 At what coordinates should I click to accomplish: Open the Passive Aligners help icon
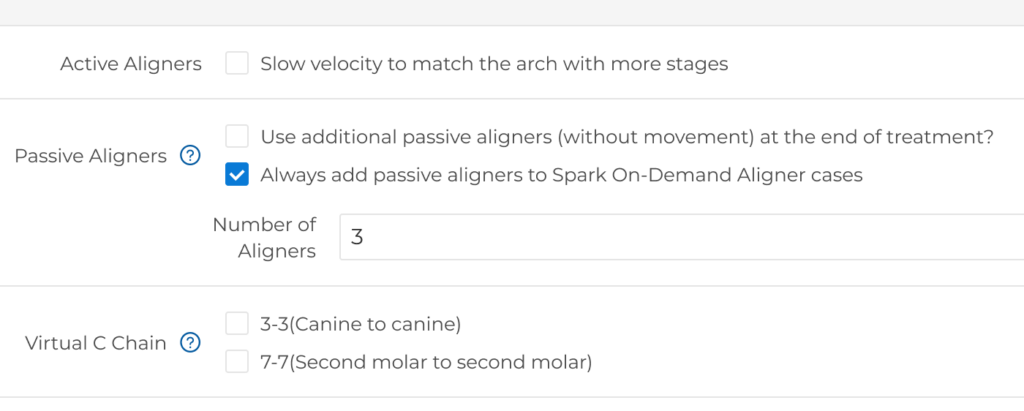(190, 156)
